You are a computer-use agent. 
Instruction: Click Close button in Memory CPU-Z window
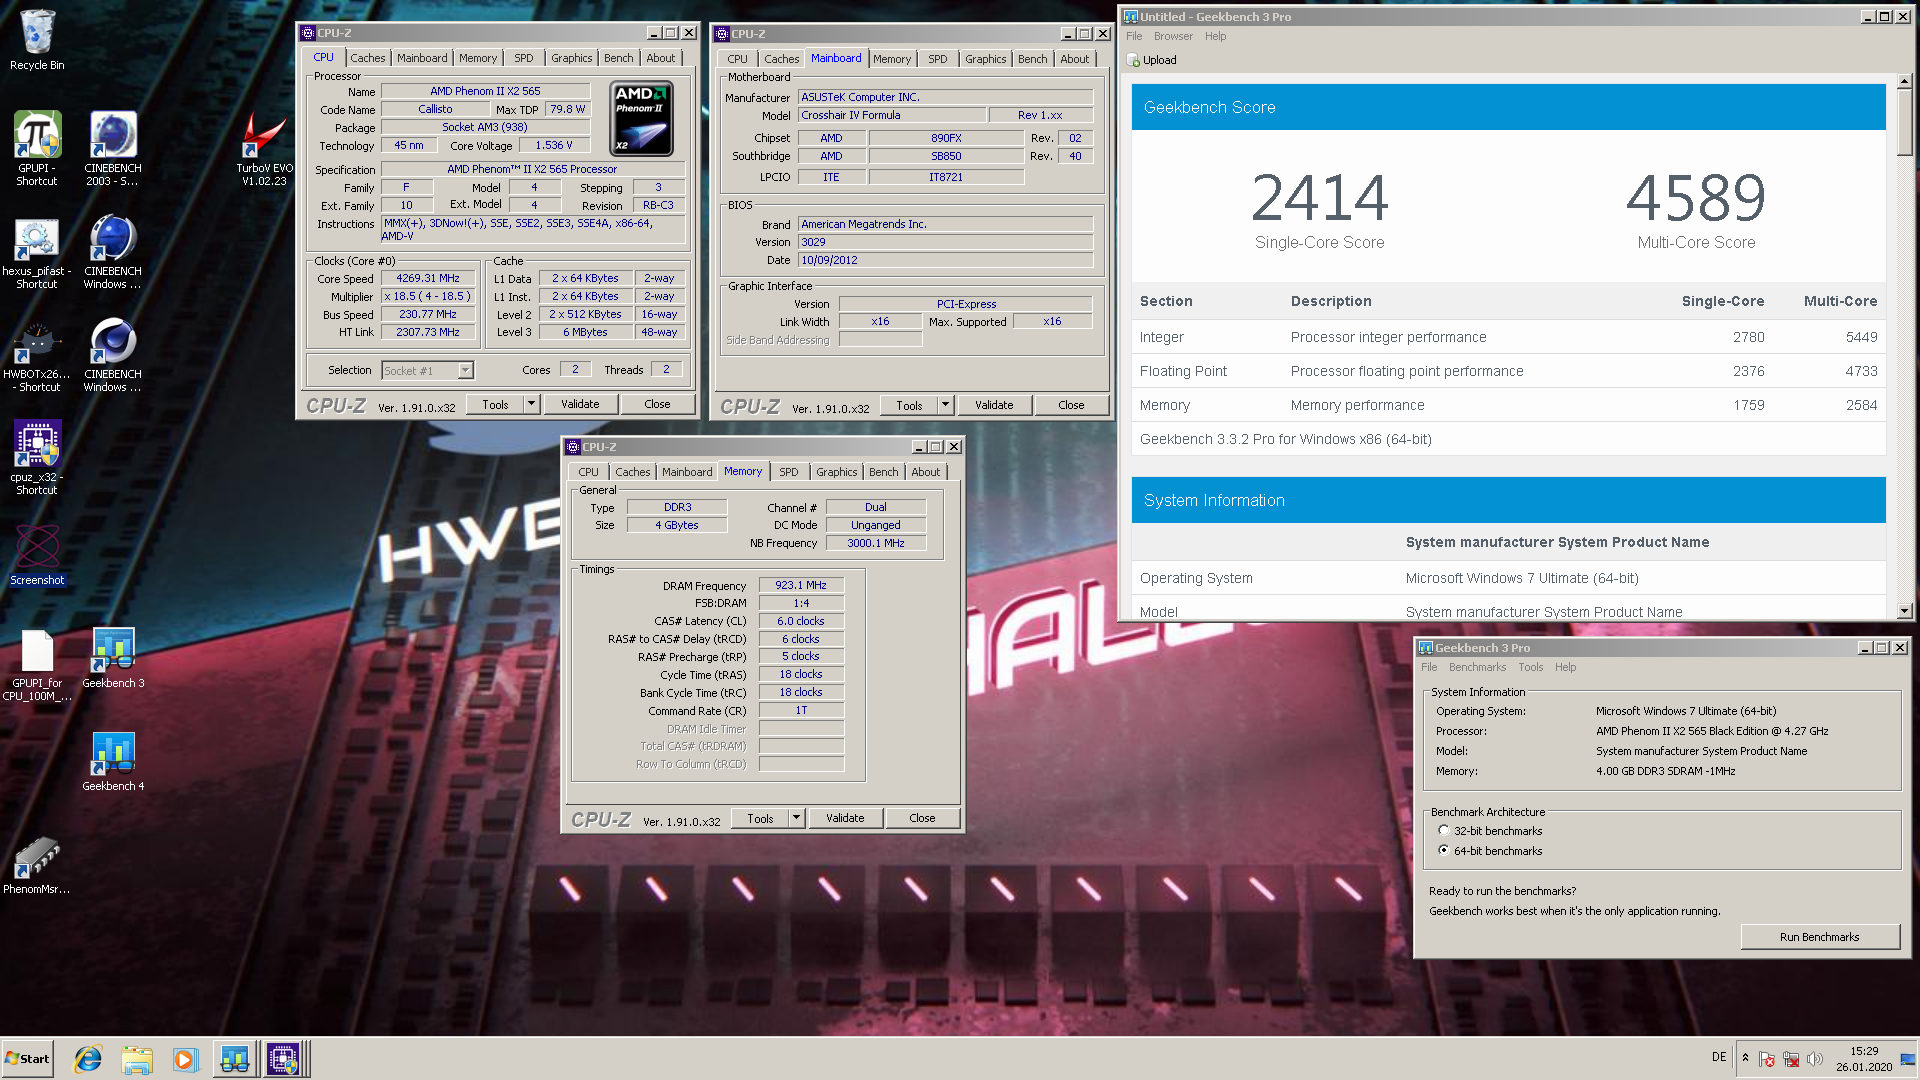tap(922, 818)
